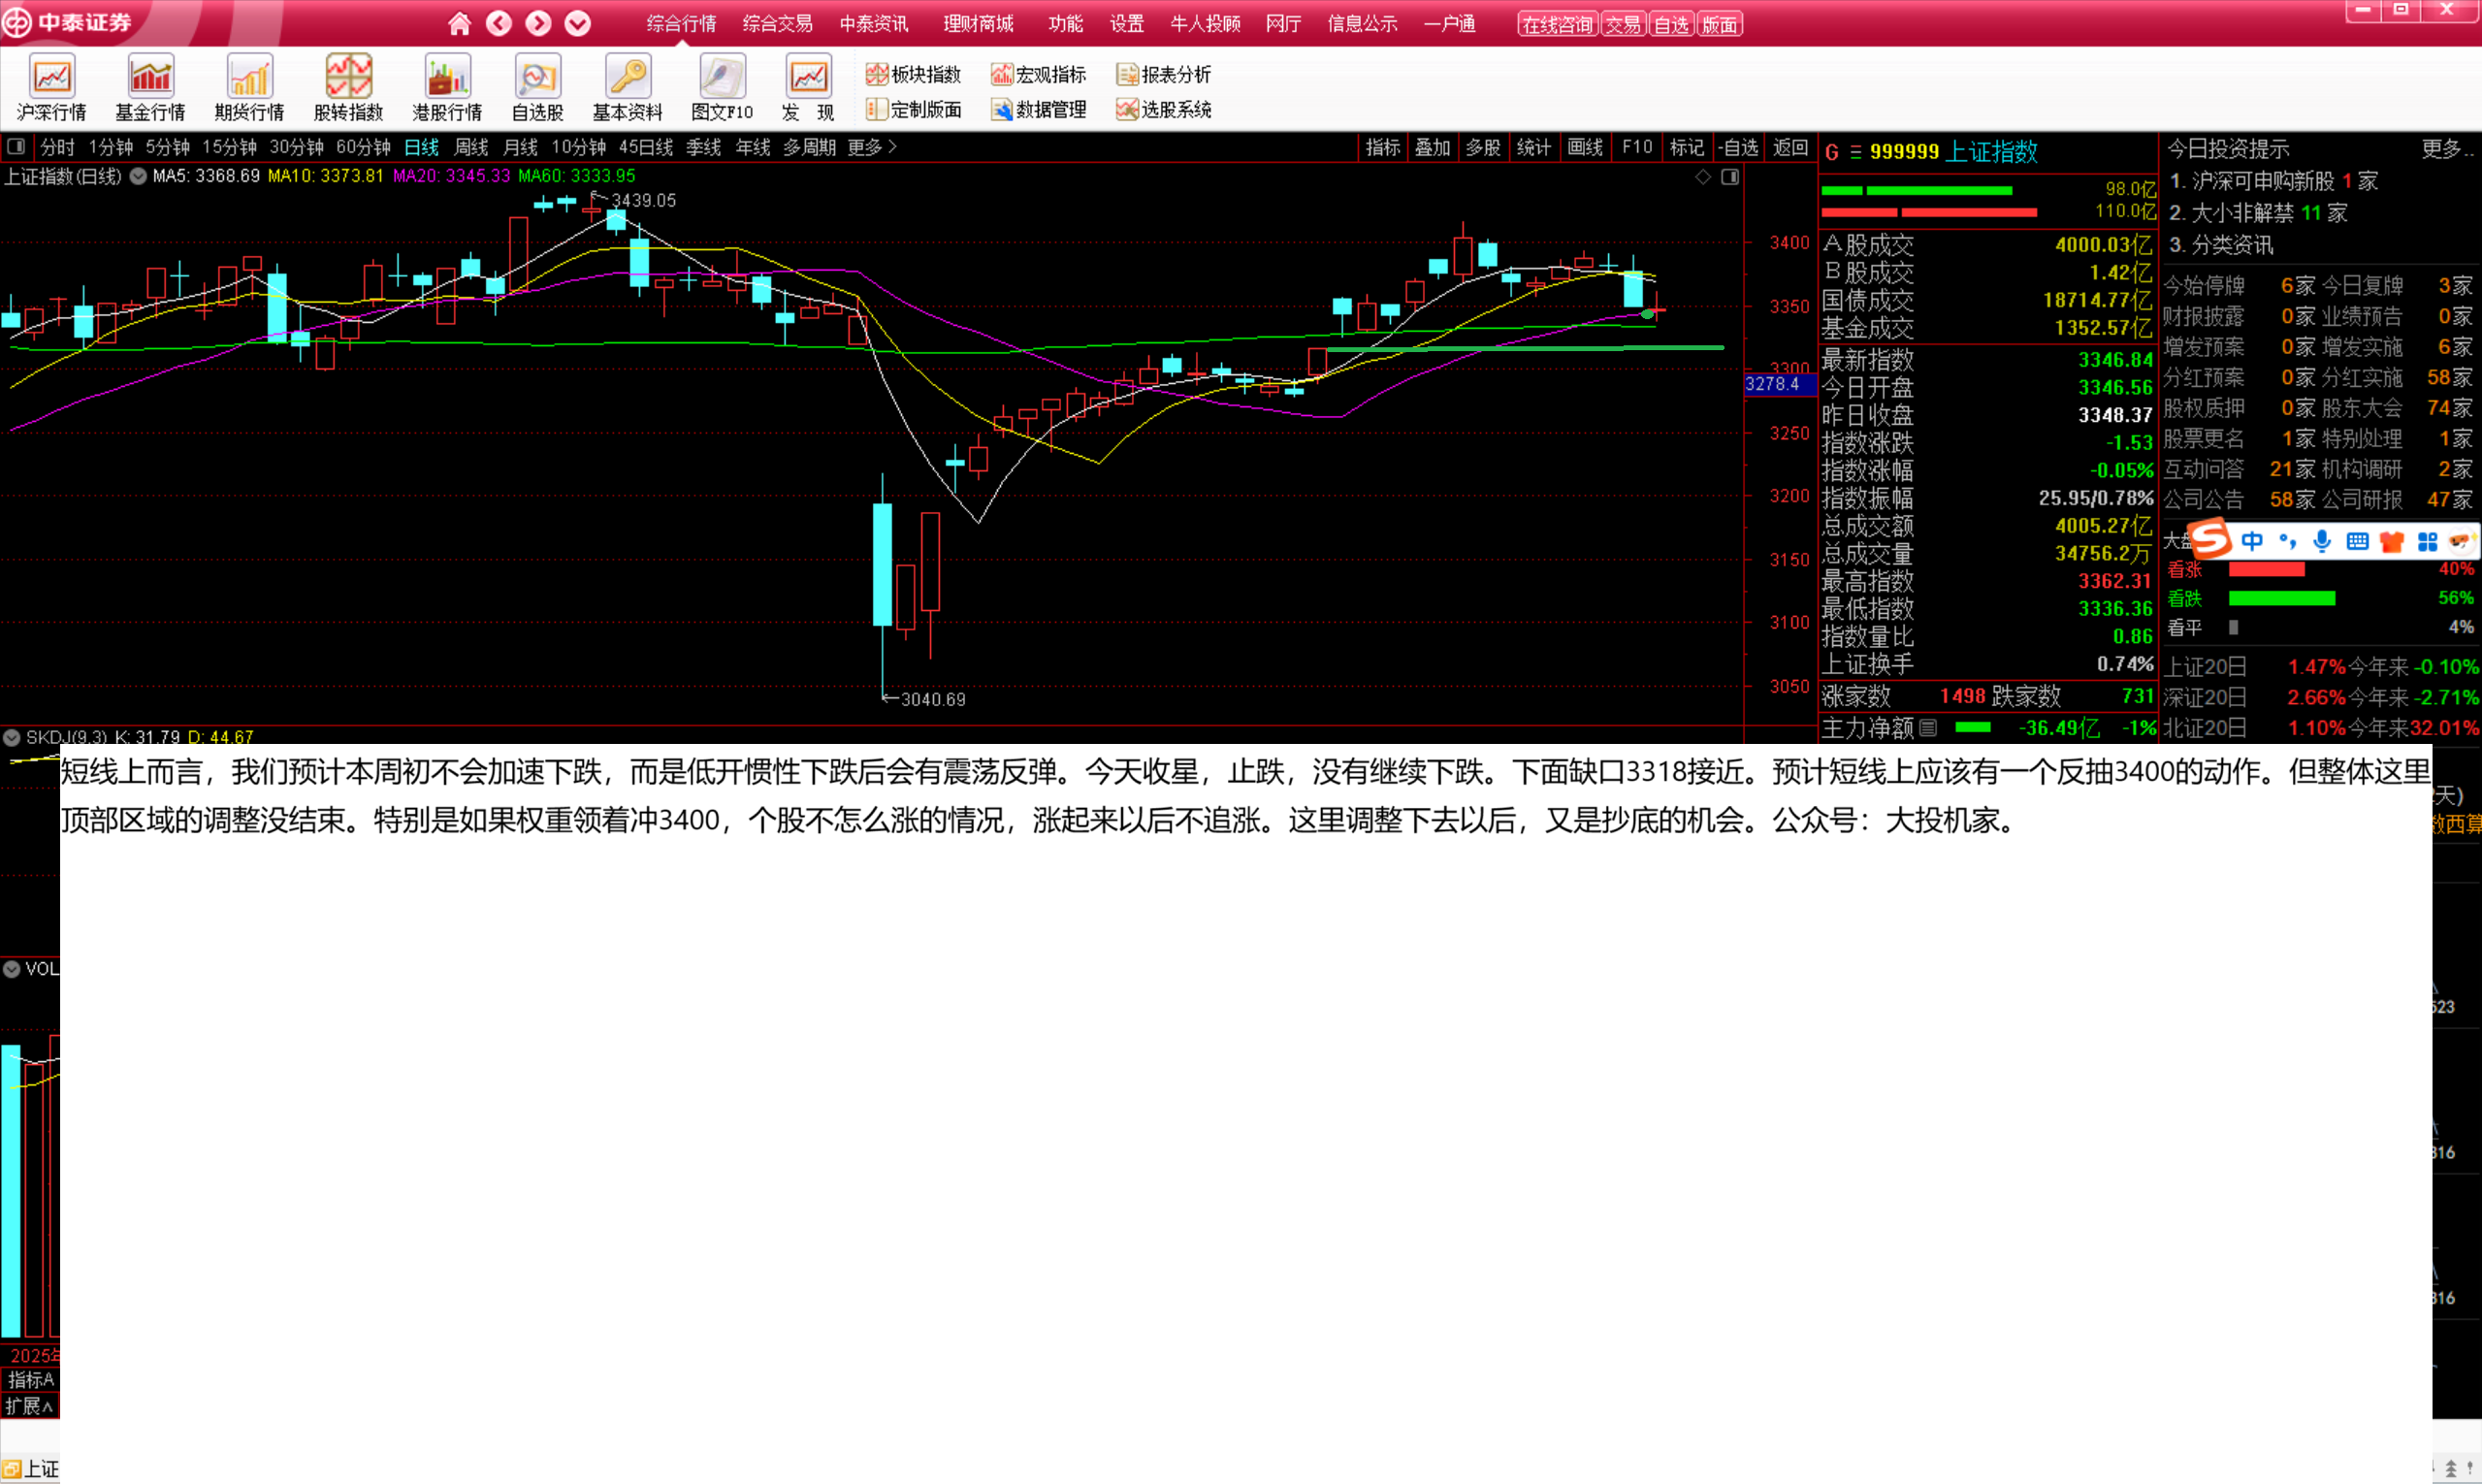This screenshot has height=1484, width=2482.
Task: Toggle the side panel square icon beside 分时
Action: [x=16, y=147]
